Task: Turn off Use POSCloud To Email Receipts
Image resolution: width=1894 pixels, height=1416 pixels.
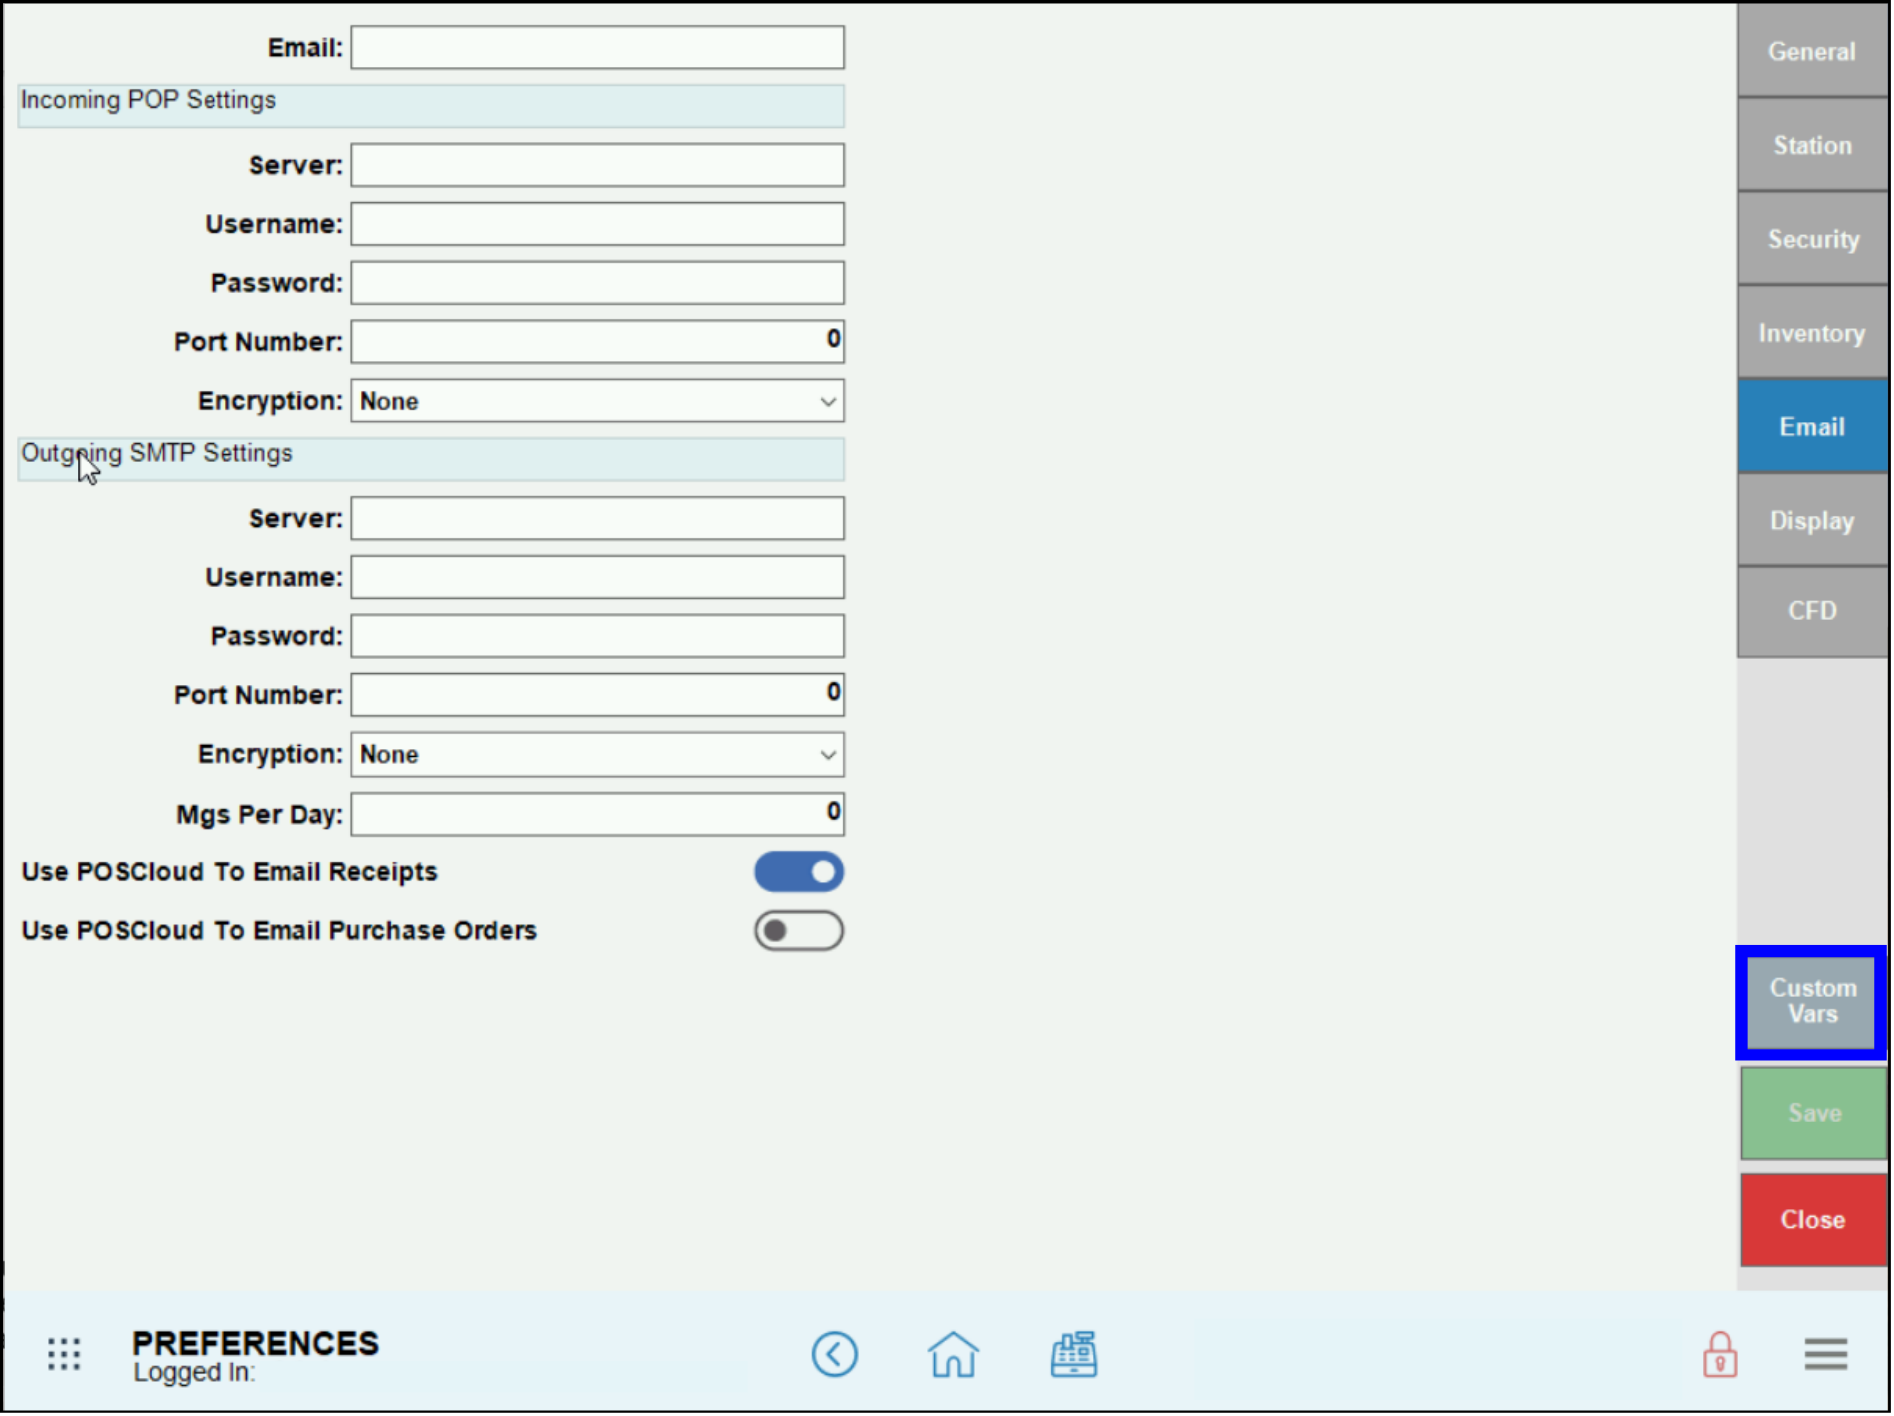Action: tap(800, 873)
